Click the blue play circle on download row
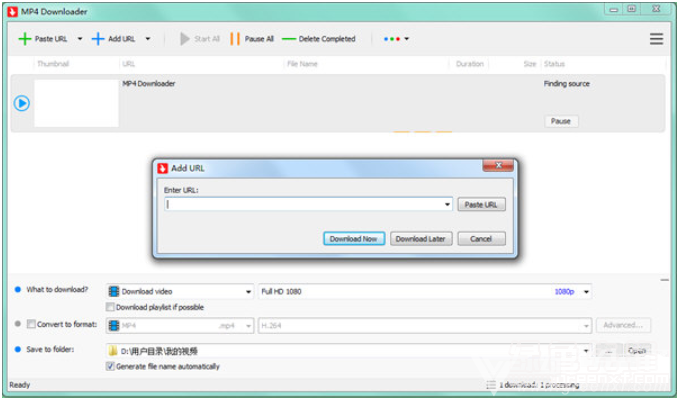The height and width of the screenshot is (400, 678). [22, 103]
